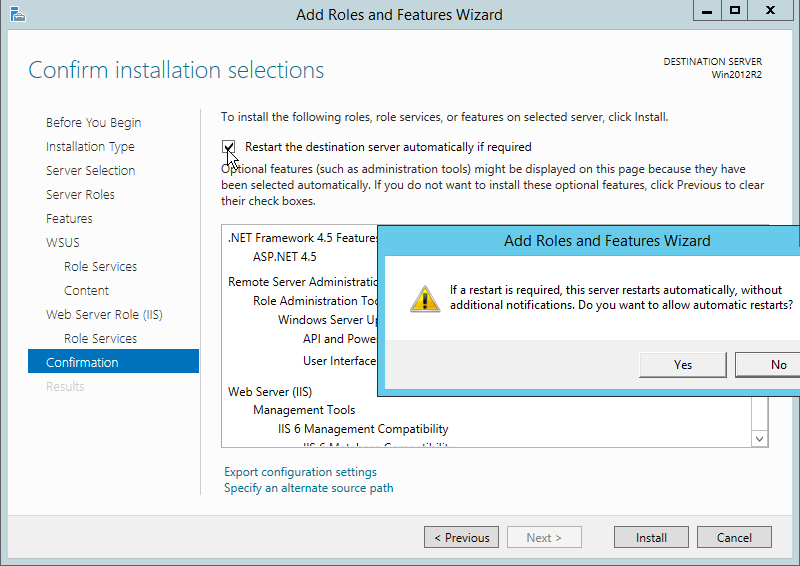The image size is (800, 566).
Task: Select WSUS step in sidebar
Action: [x=62, y=242]
